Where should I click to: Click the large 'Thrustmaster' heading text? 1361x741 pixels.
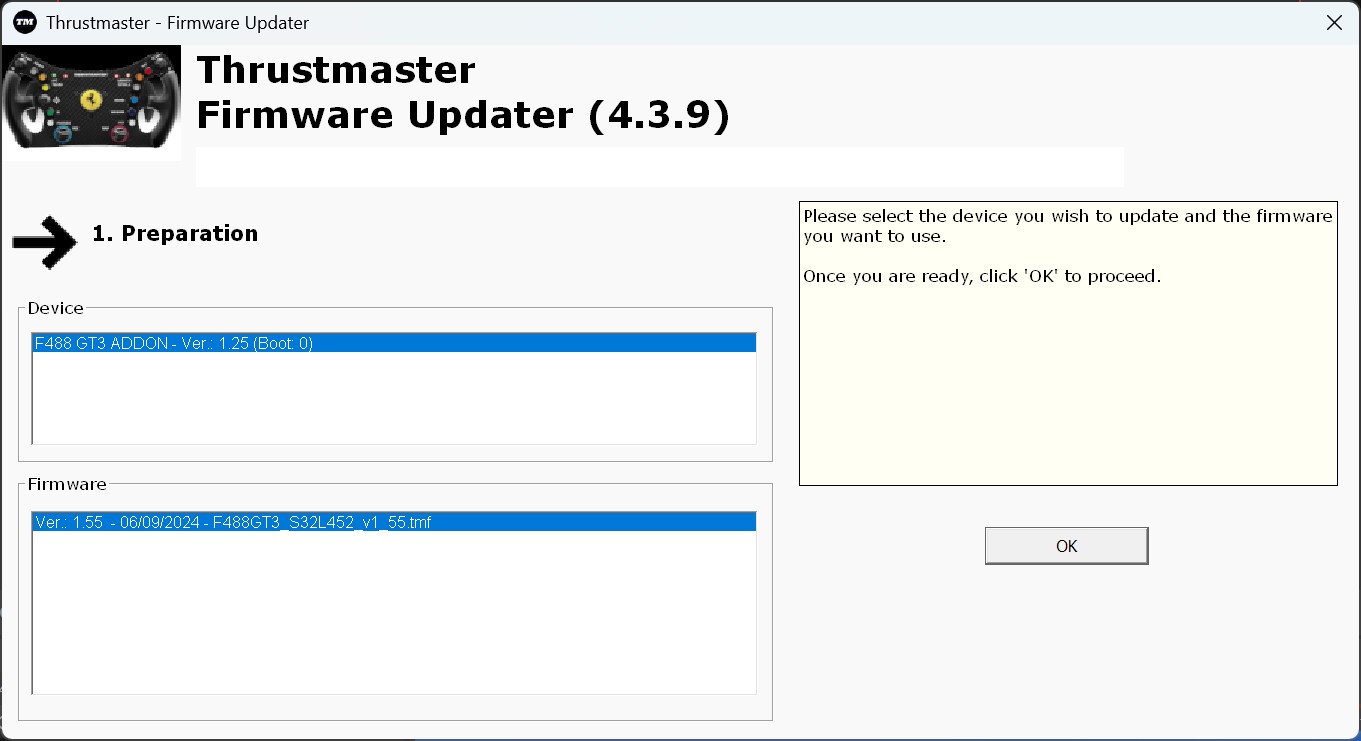pyautogui.click(x=336, y=70)
